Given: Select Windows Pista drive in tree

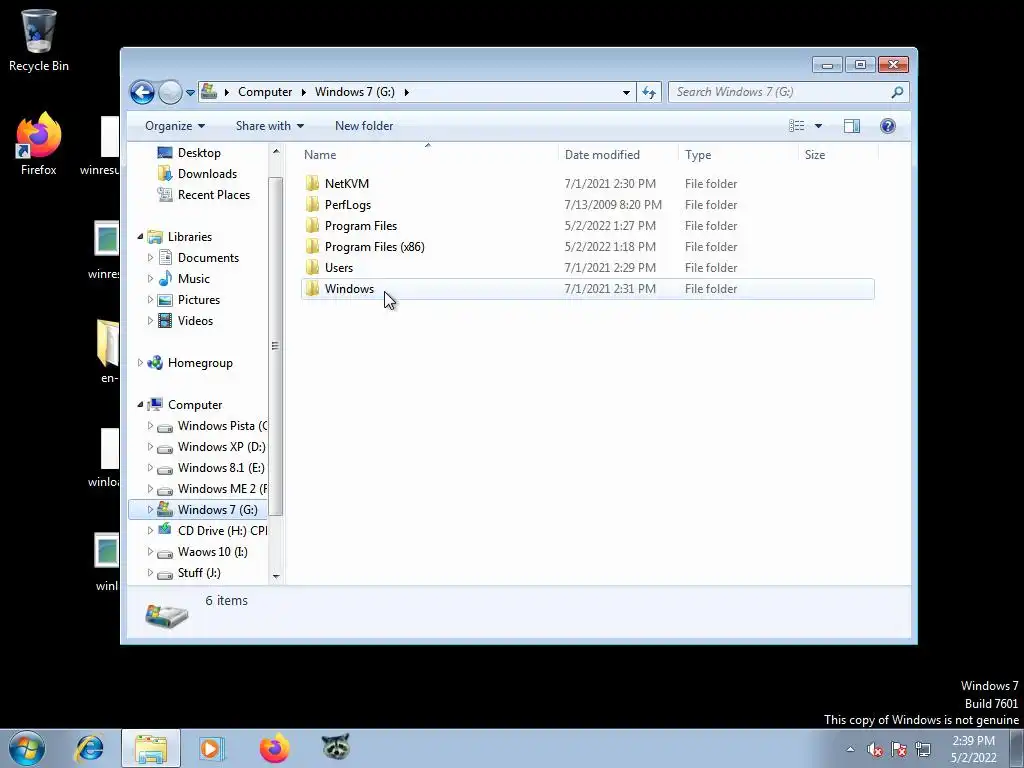Looking at the screenshot, I should click(223, 425).
